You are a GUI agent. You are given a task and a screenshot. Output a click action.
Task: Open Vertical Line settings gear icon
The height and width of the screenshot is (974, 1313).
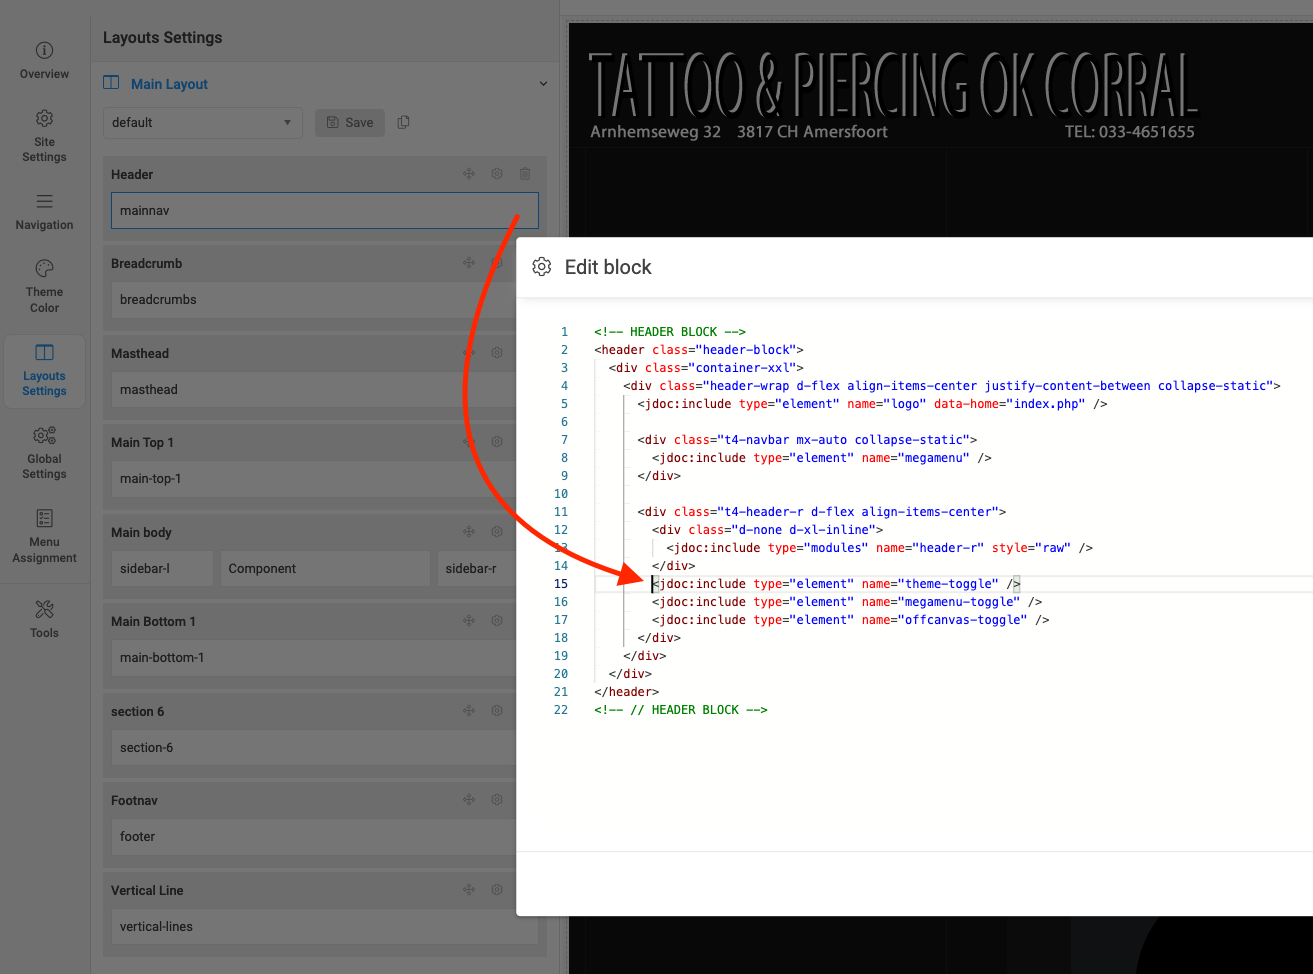click(x=497, y=890)
